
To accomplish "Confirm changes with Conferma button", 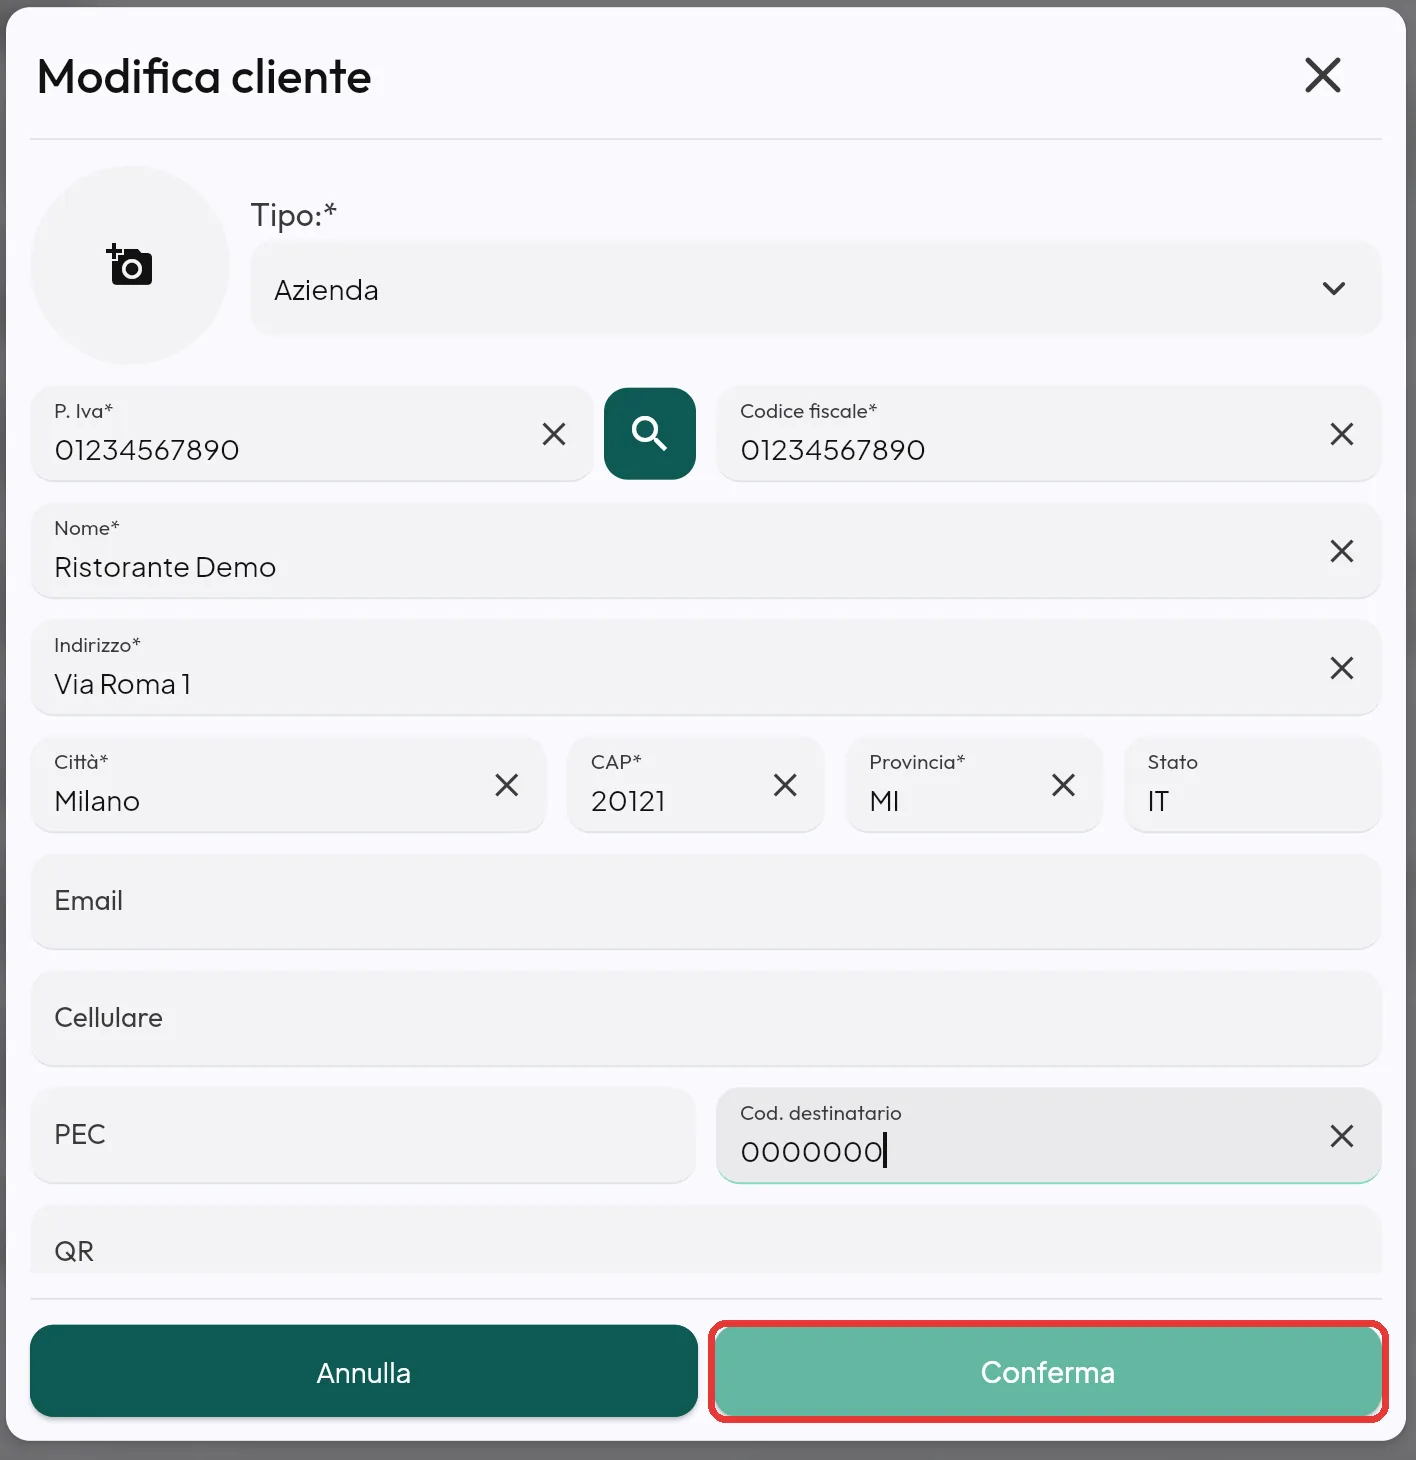I will point(1048,1372).
